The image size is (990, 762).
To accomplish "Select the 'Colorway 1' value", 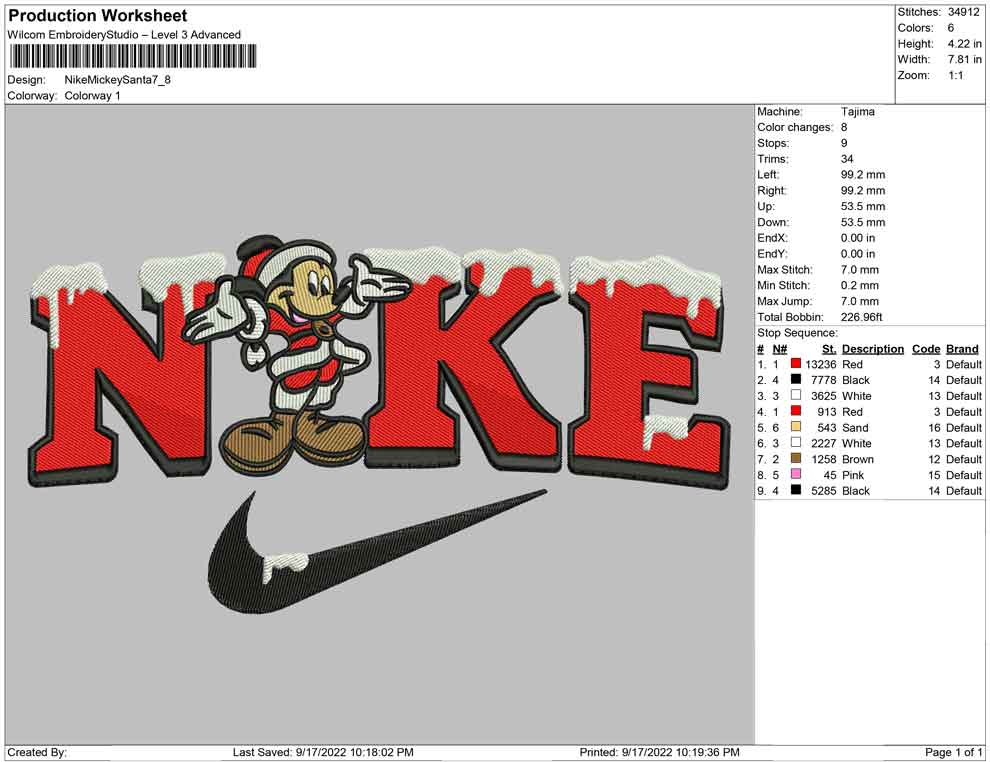I will click(92, 96).
